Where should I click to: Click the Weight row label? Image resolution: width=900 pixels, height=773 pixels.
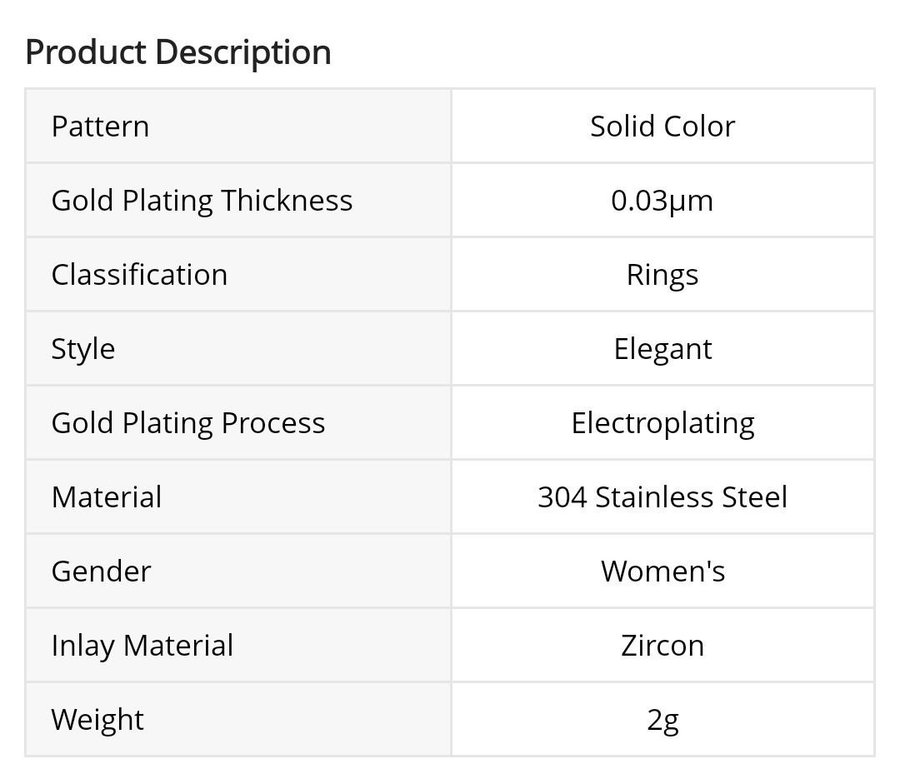(x=97, y=719)
